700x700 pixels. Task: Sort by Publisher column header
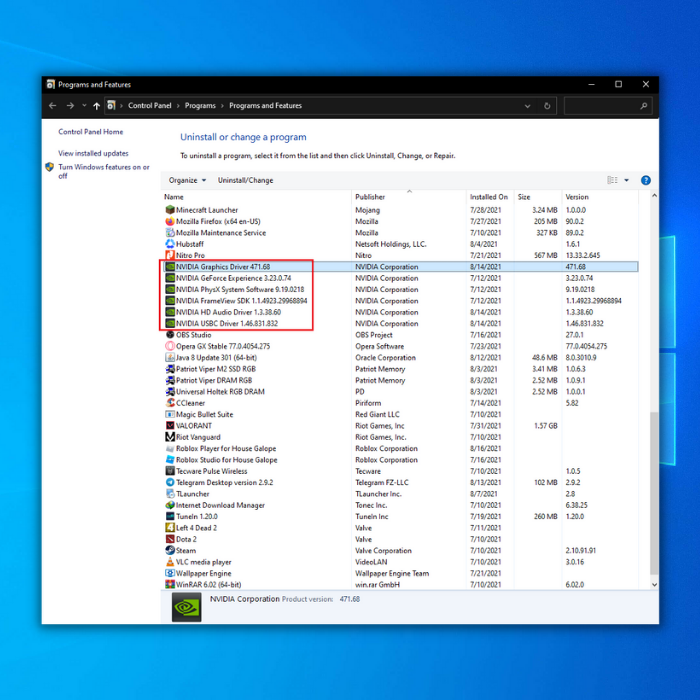tap(408, 197)
